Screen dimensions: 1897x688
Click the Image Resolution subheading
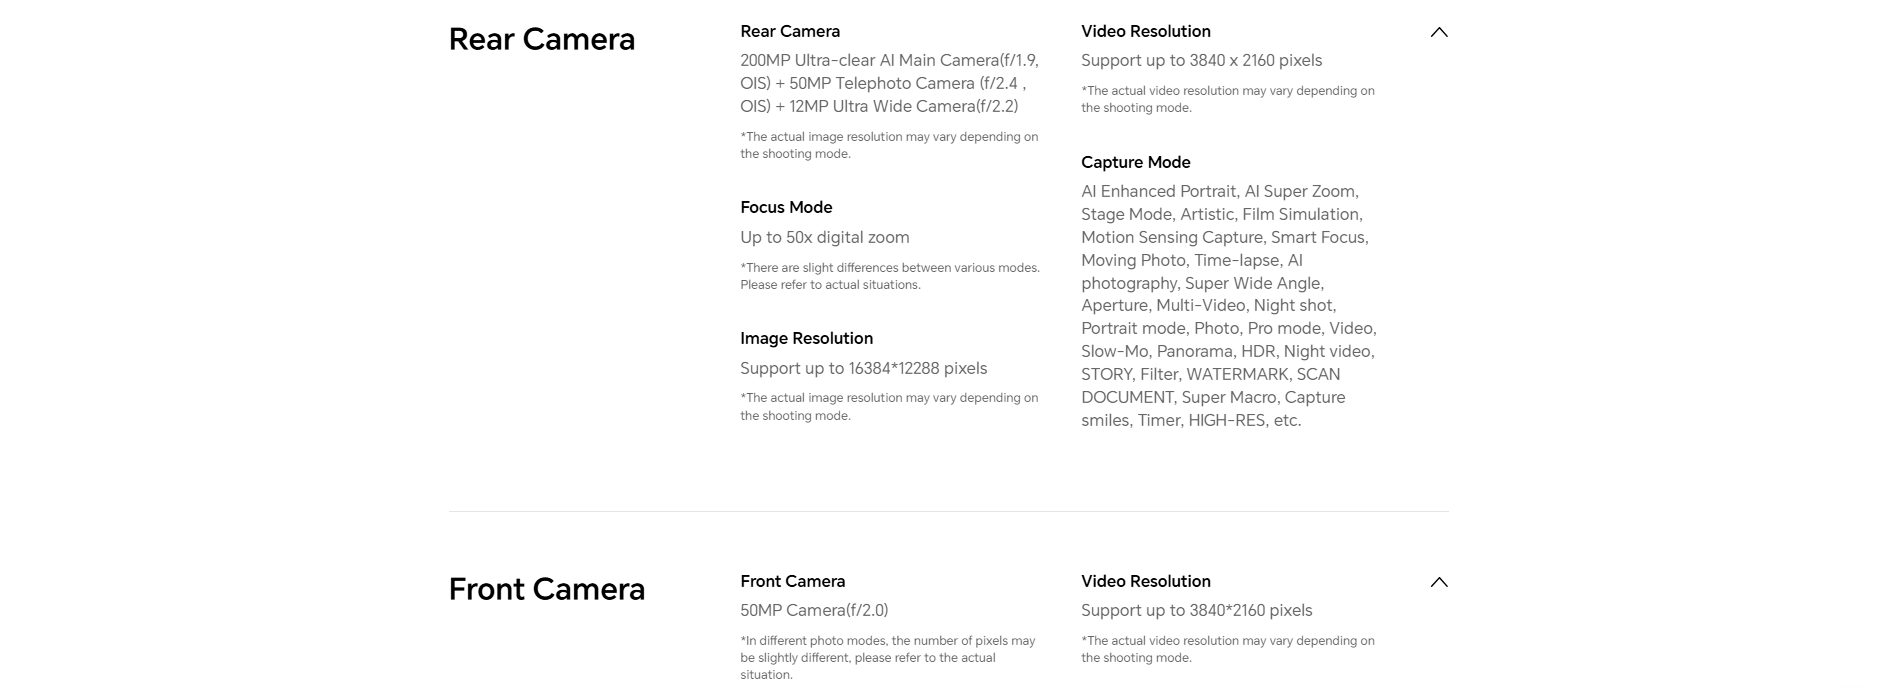click(806, 338)
